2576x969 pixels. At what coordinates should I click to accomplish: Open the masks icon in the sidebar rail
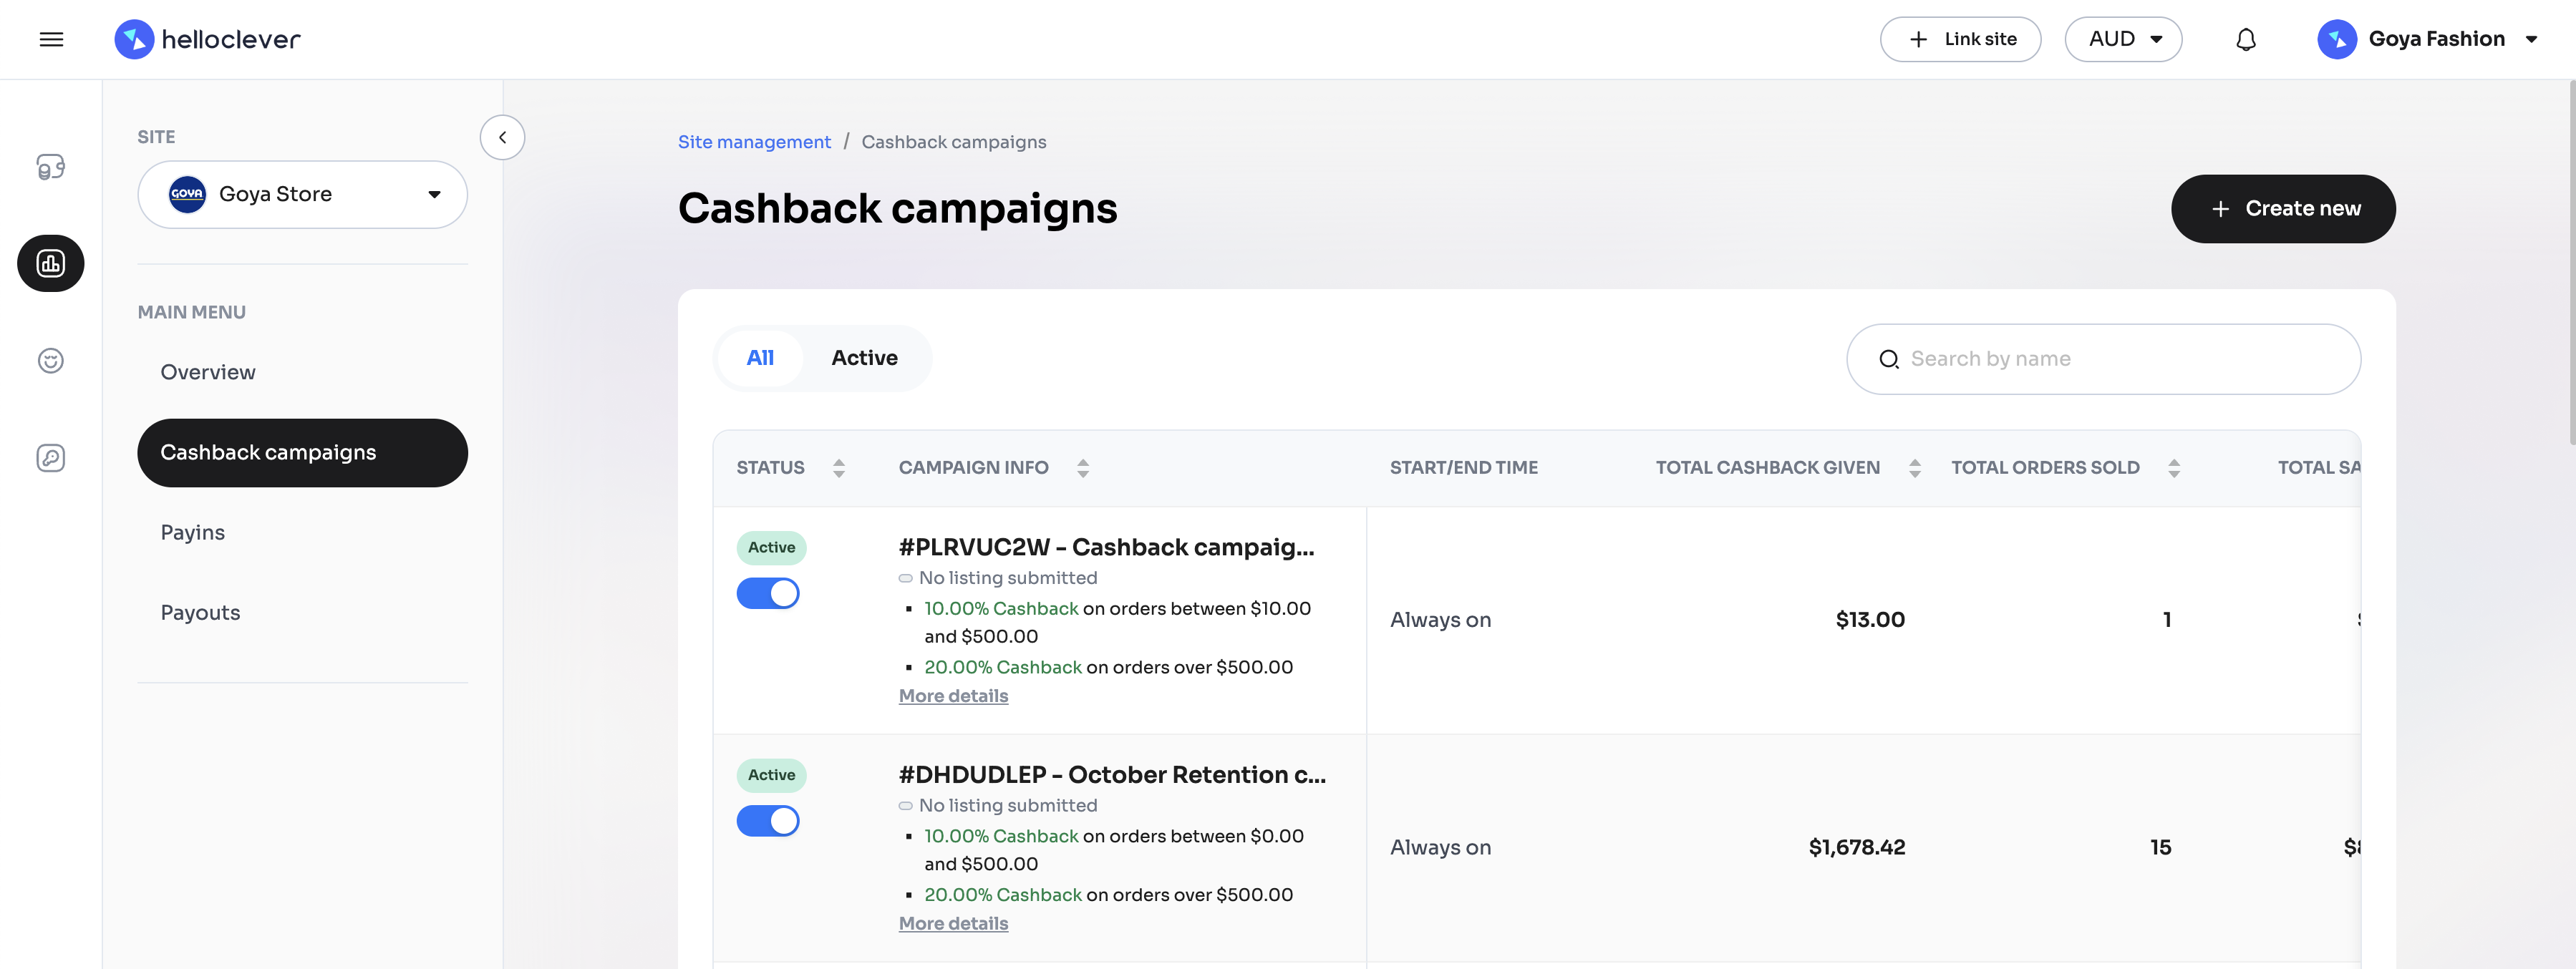51,166
